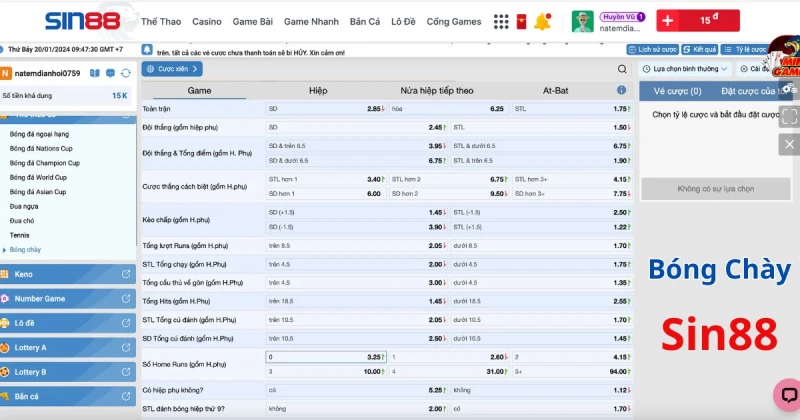The height and width of the screenshot is (420, 800).
Task: Open the book icon beside username
Action: (95, 73)
